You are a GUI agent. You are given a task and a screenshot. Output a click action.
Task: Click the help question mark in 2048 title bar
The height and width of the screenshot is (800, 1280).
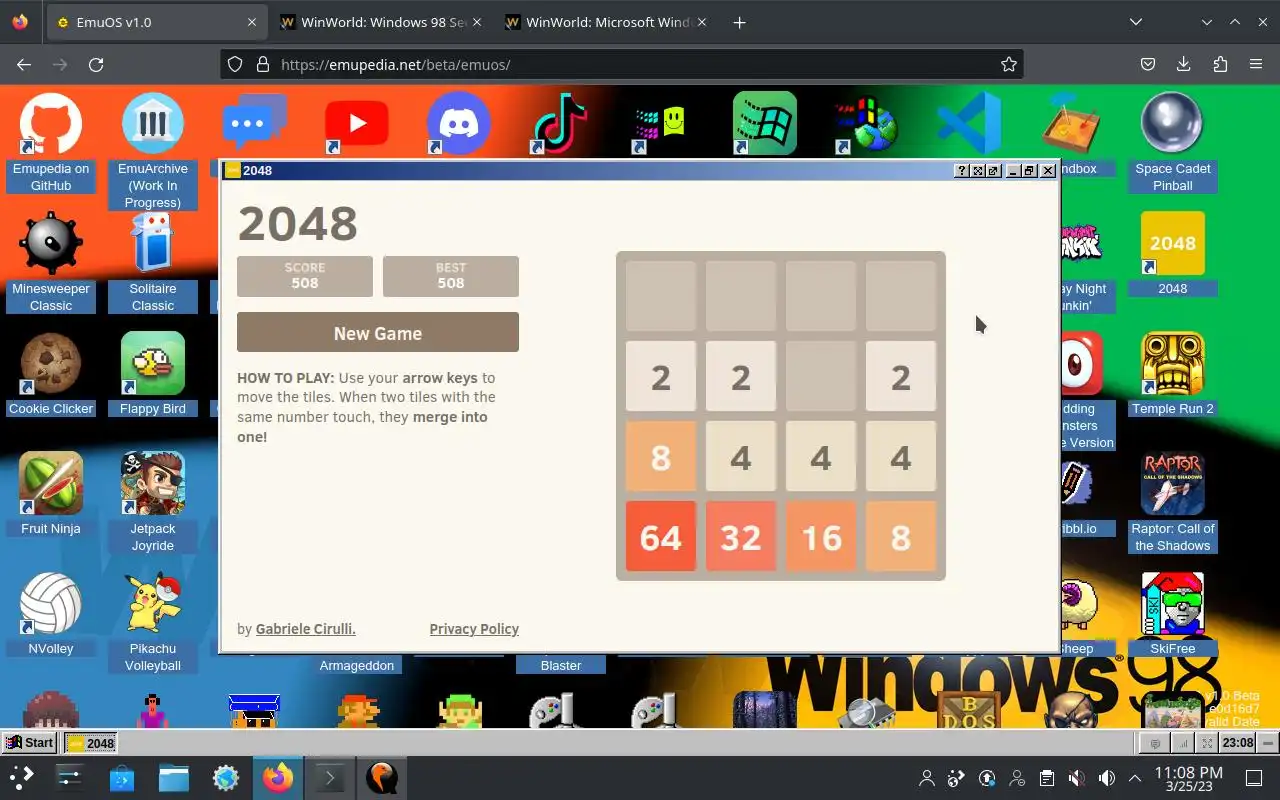coord(962,171)
